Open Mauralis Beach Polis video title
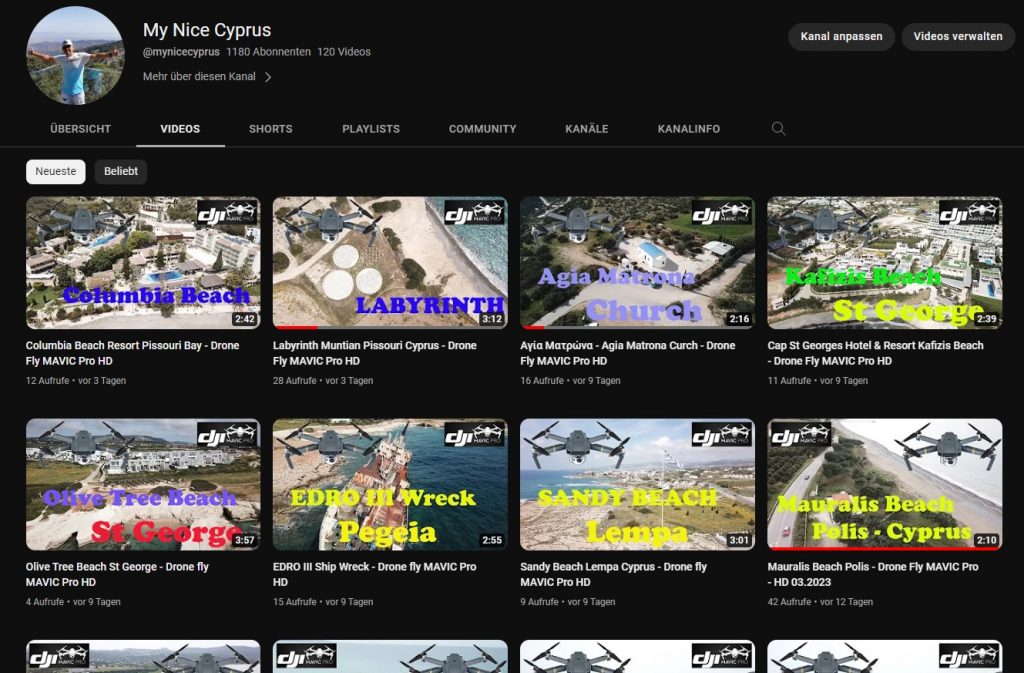Image resolution: width=1024 pixels, height=673 pixels. click(873, 574)
